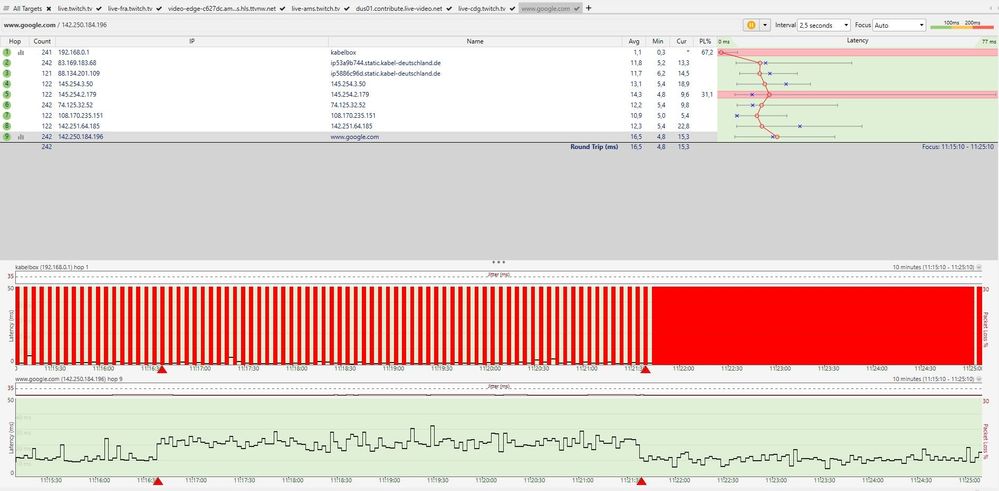Click first red triangle marker on kabelbox timeline
The image size is (999, 491).
click(x=162, y=370)
